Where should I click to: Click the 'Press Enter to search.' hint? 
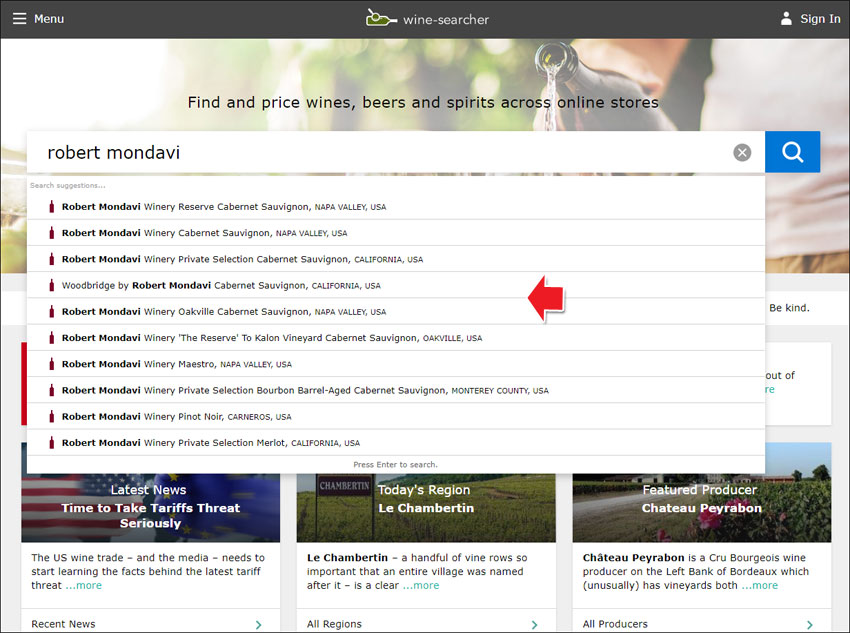395,464
